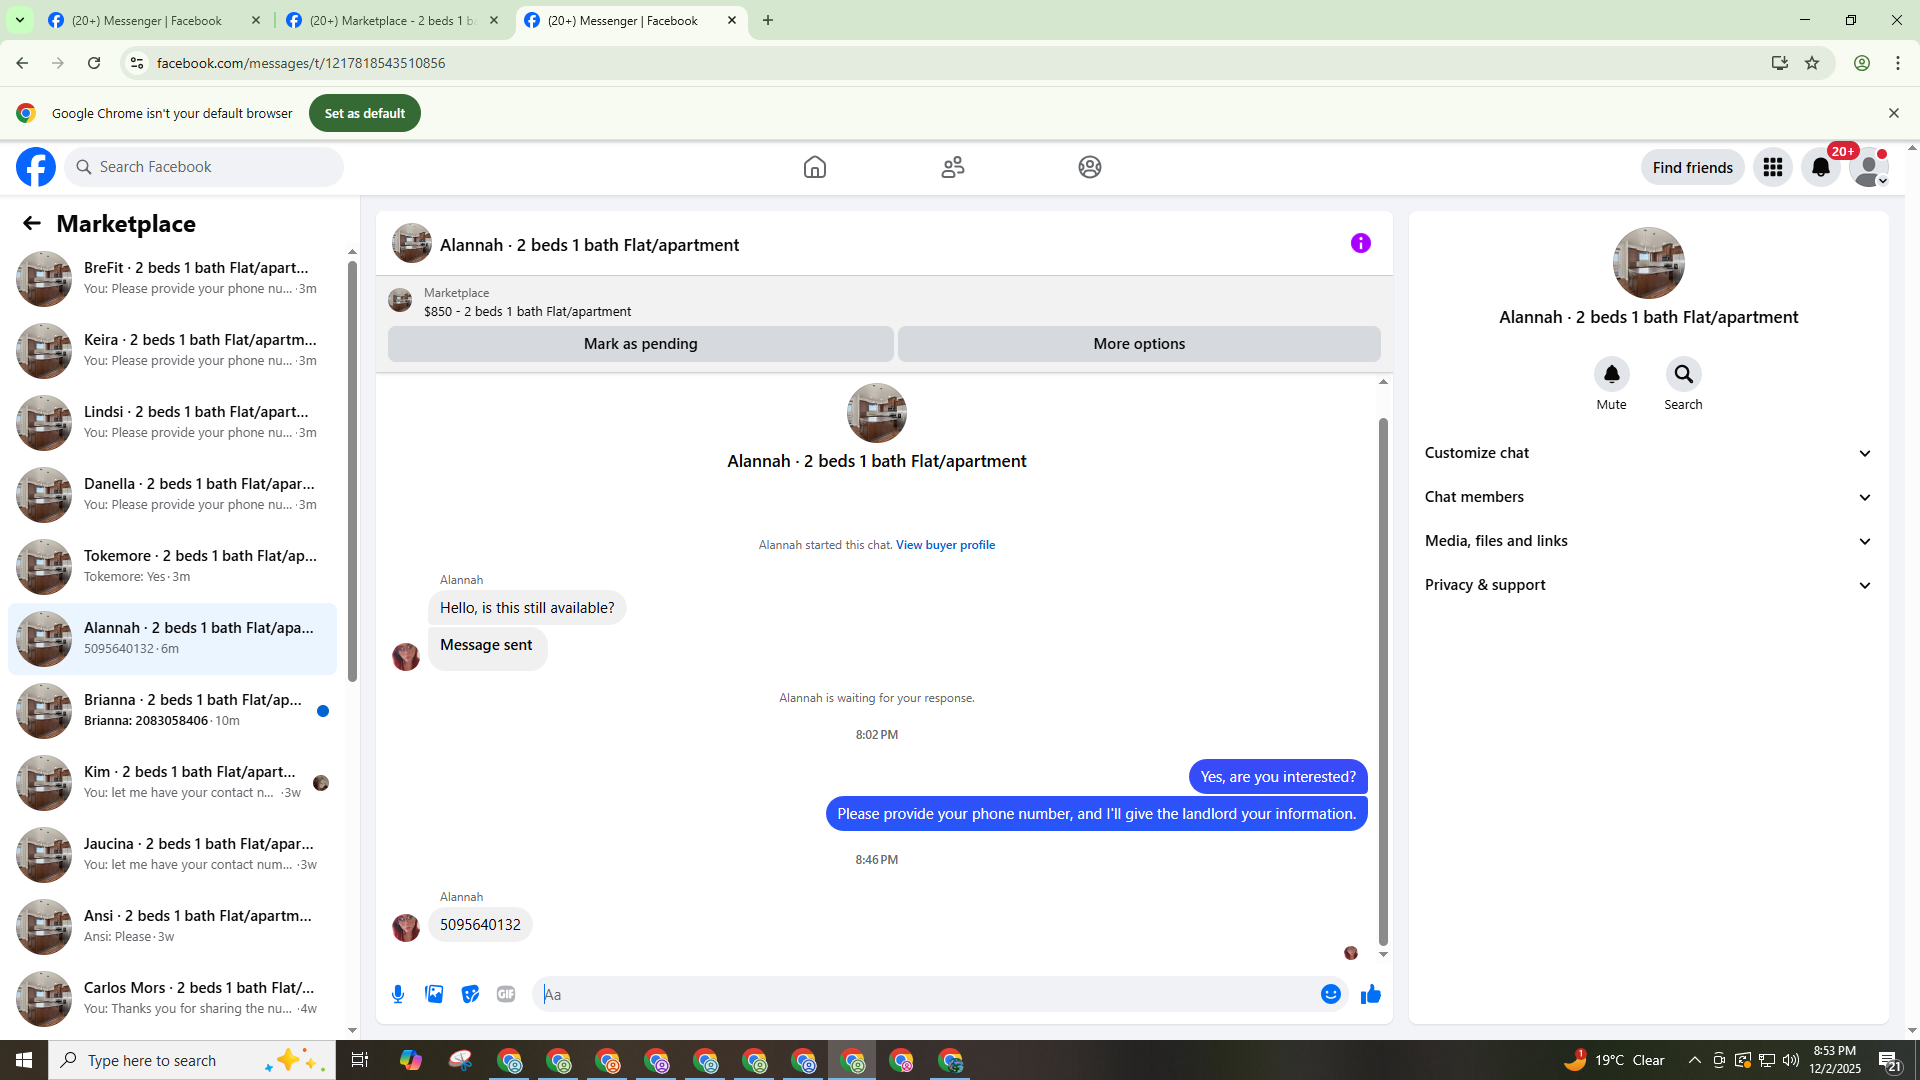Screen dimensions: 1920x1080
Task: Send a thumbs-up like
Action: click(x=1371, y=994)
